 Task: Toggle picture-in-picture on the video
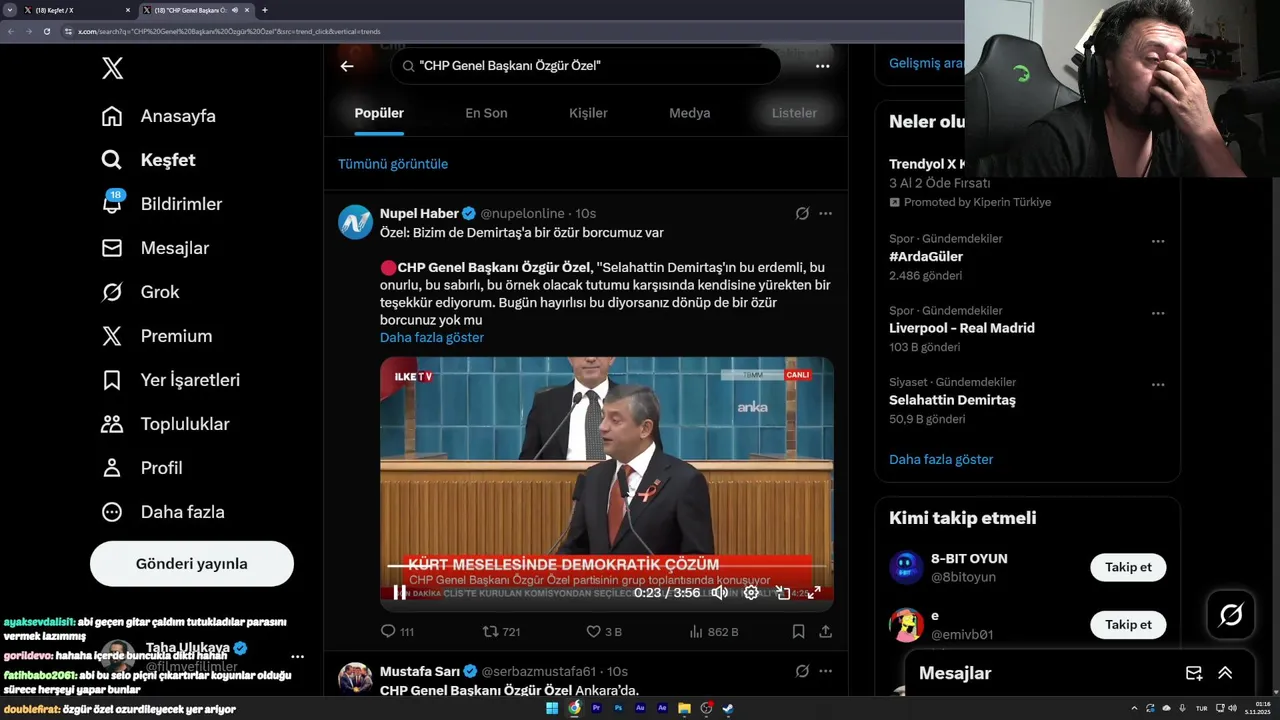click(x=783, y=592)
